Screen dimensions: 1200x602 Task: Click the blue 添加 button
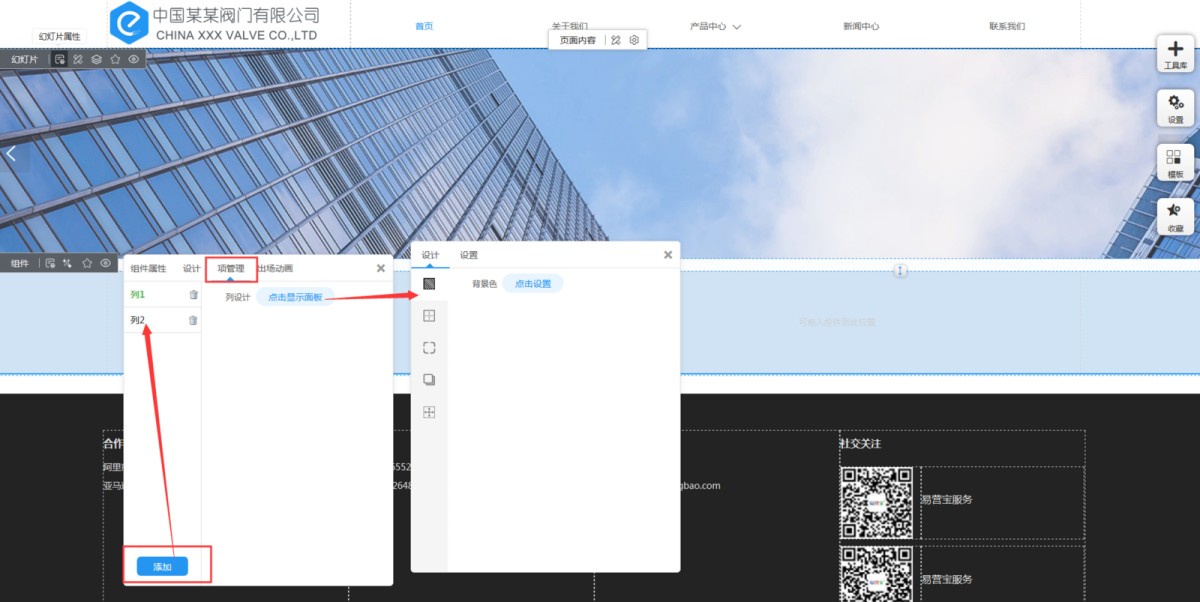pyautogui.click(x=162, y=567)
